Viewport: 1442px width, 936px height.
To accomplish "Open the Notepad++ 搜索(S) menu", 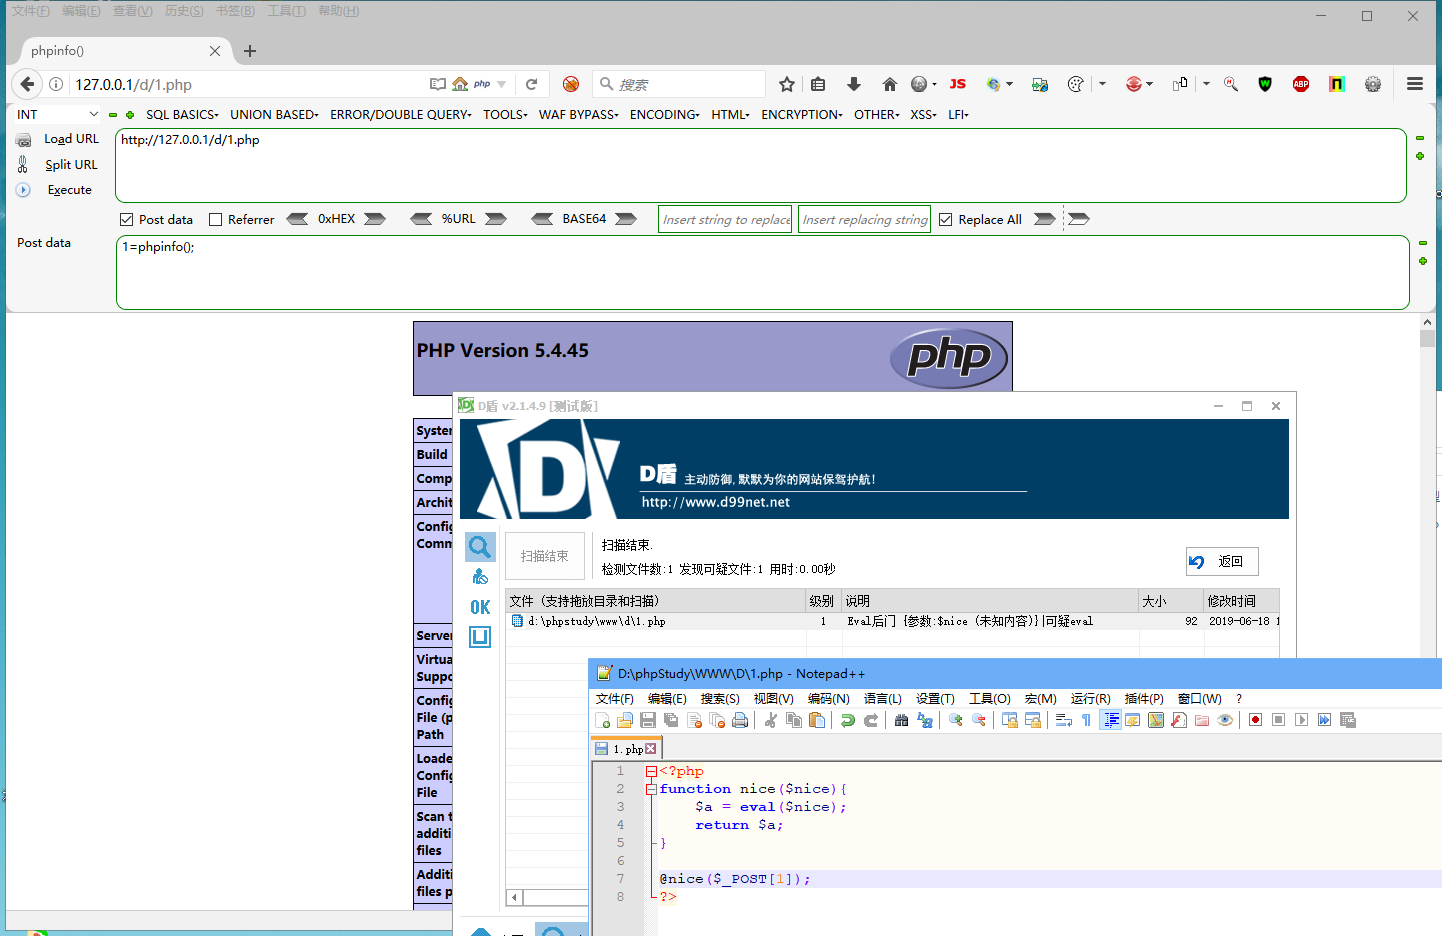I will pos(720,699).
